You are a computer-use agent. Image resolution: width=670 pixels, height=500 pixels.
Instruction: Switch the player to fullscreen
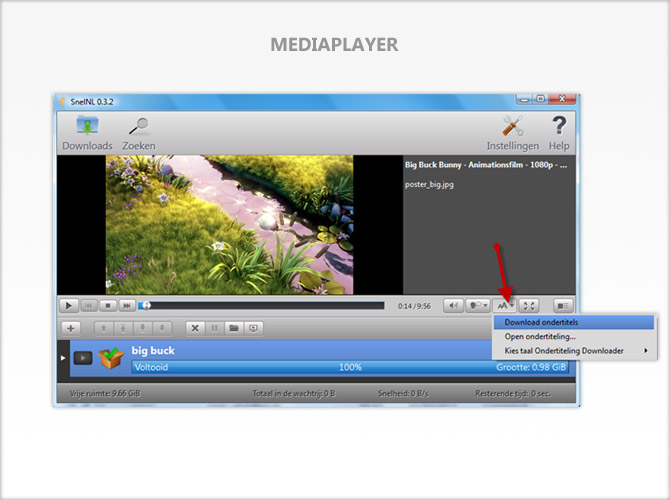coord(529,306)
